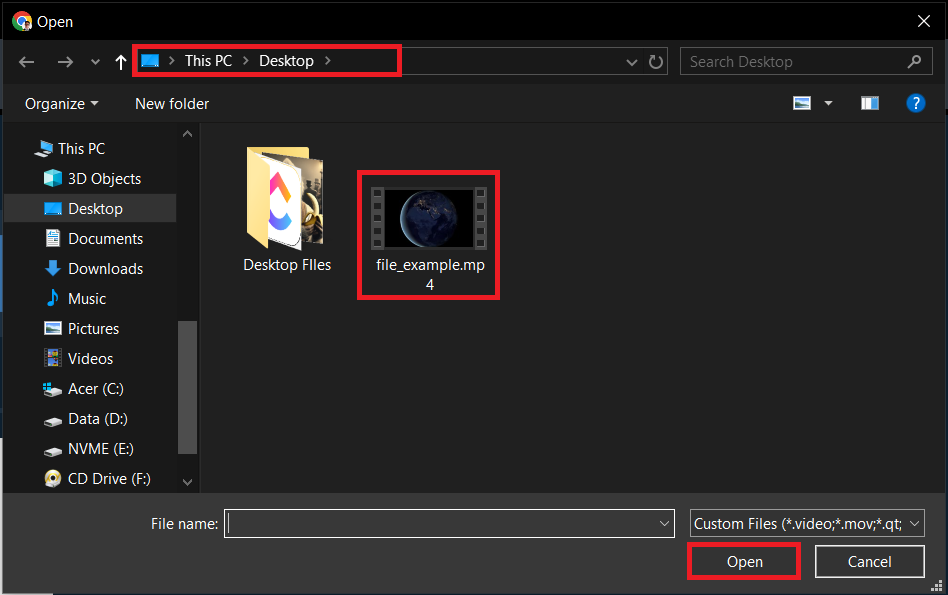Viewport: 948px width, 595px height.
Task: Create a New folder
Action: [171, 103]
